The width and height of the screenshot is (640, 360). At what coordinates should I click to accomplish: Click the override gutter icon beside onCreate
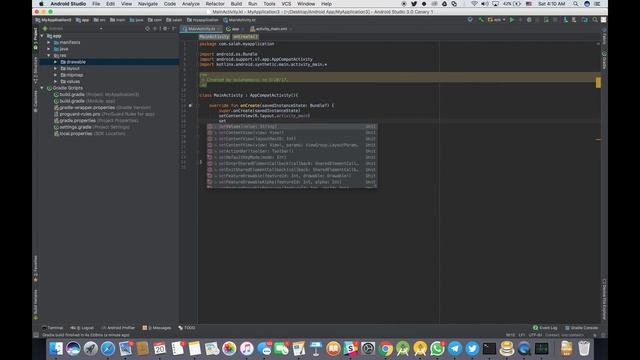pos(190,105)
